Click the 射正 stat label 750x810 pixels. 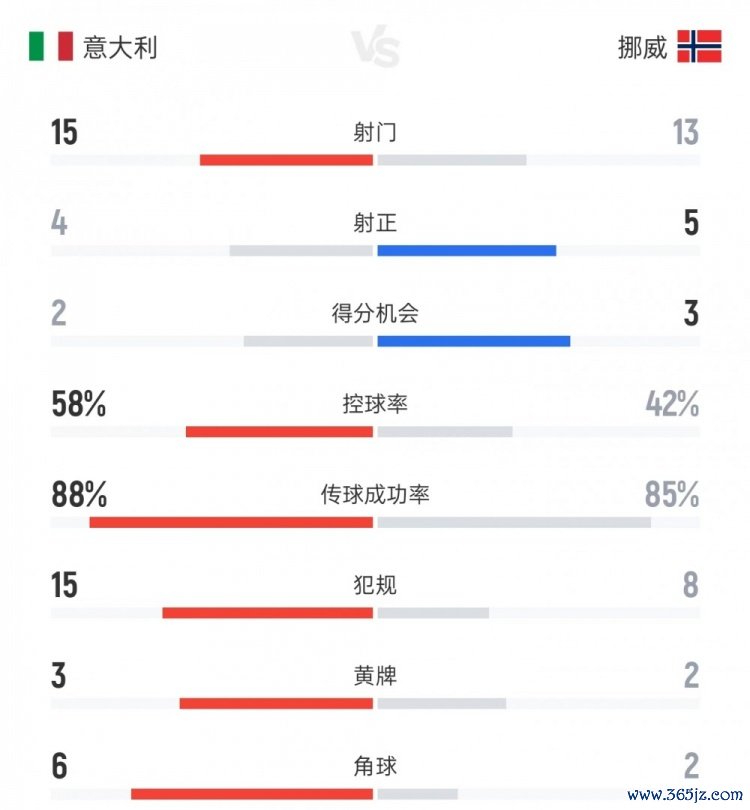(375, 223)
